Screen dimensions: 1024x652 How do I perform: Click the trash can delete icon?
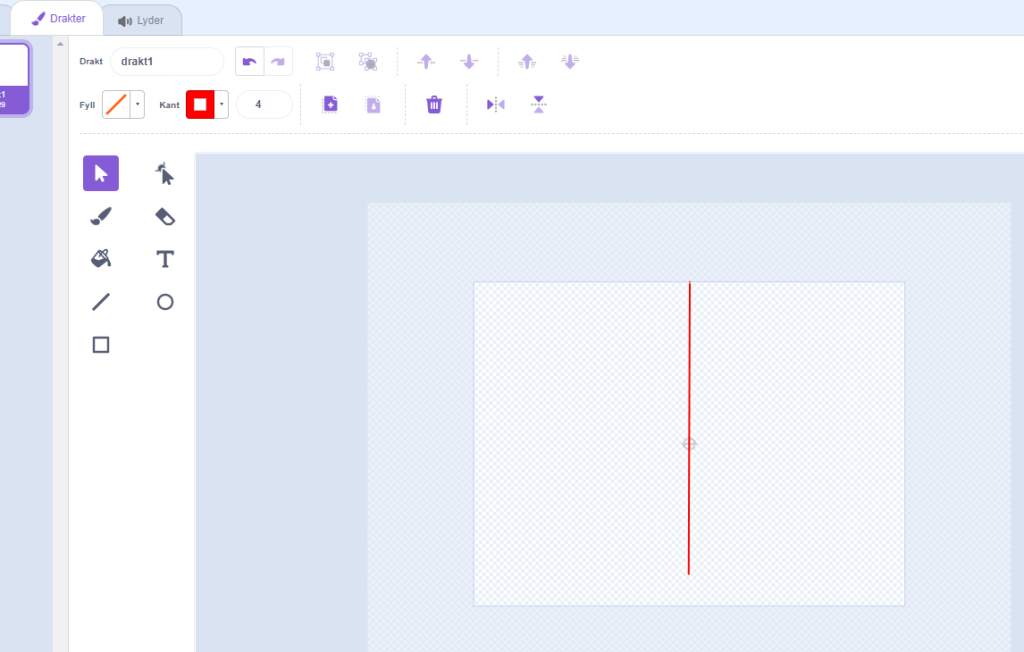click(434, 104)
